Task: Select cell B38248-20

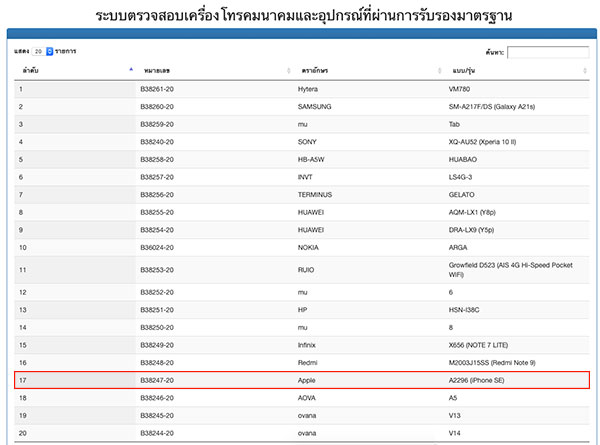Action: click(157, 363)
